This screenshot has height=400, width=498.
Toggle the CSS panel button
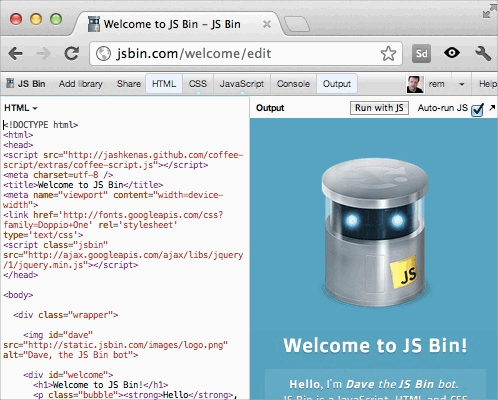[x=198, y=84]
